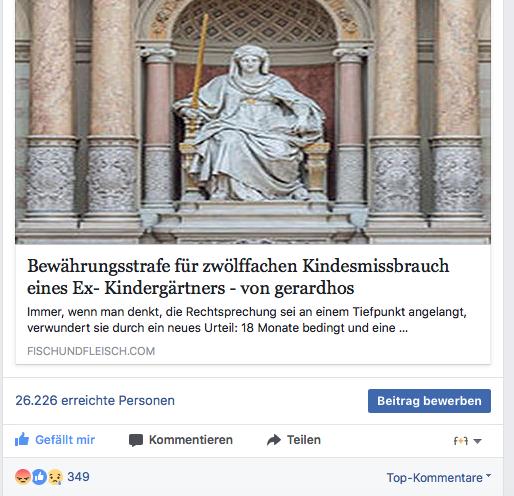This screenshot has height=496, width=514.
Task: Open the post-as dropdown arrow
Action: (477, 441)
